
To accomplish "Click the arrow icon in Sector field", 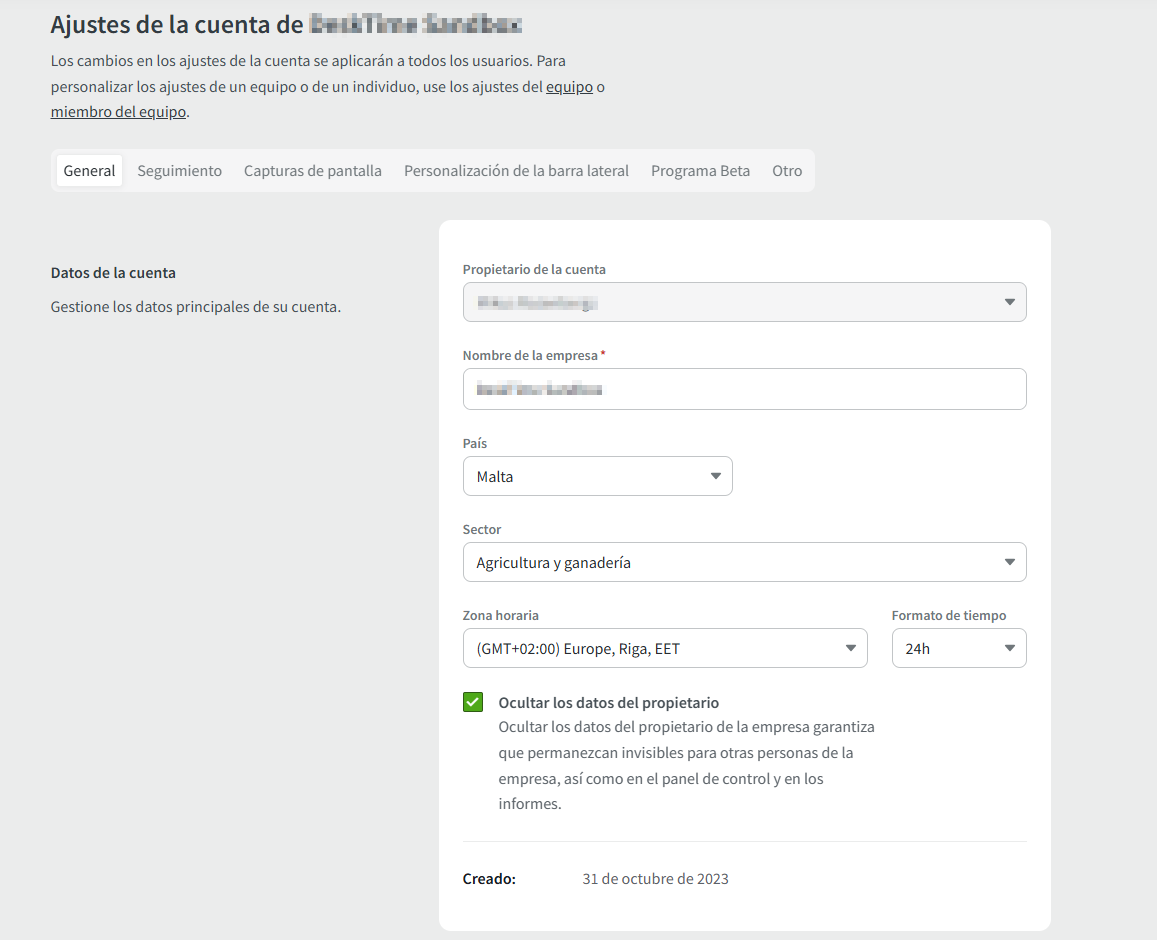I will pos(1009,563).
